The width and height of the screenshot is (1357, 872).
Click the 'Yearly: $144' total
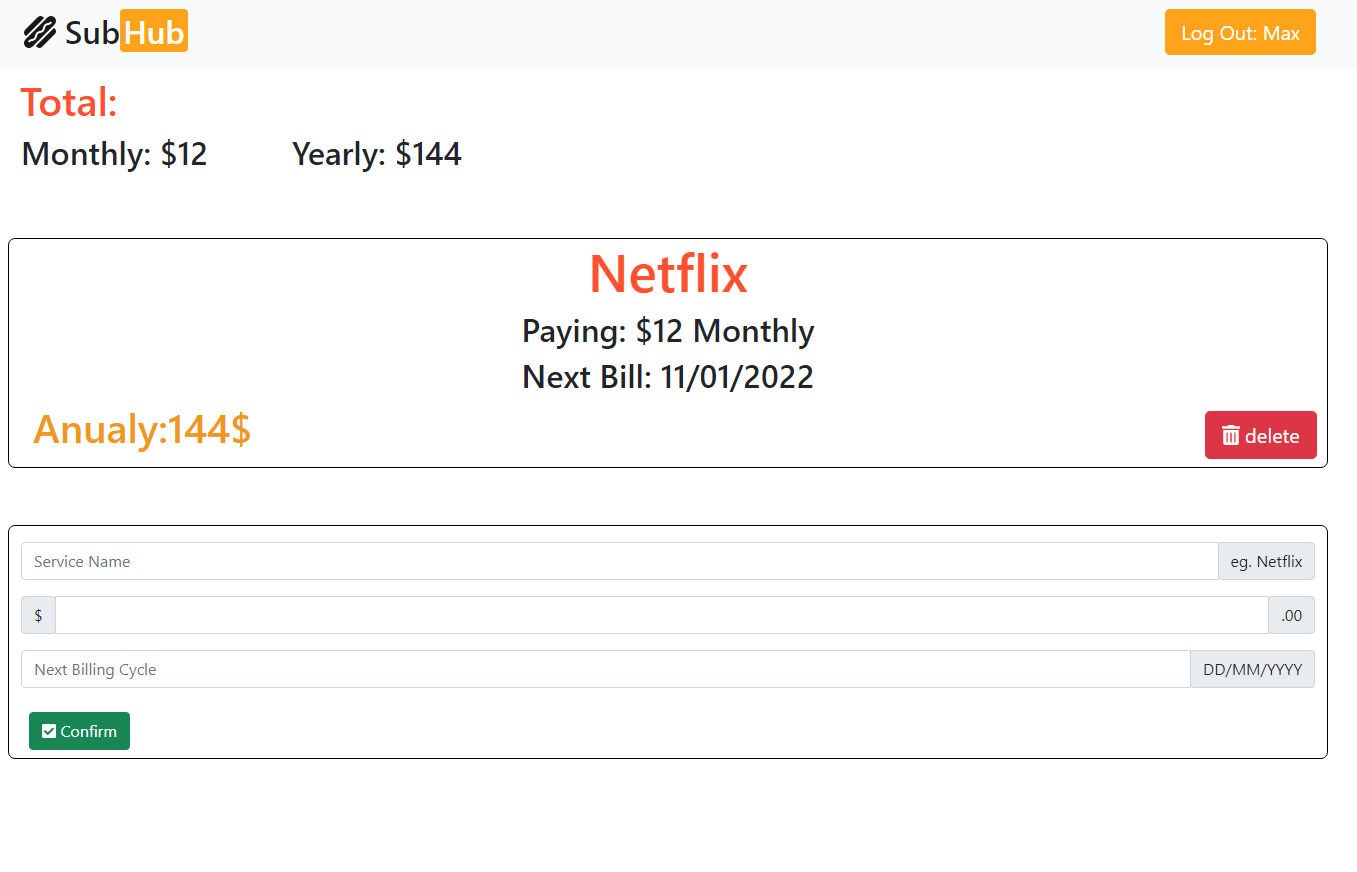tap(377, 154)
